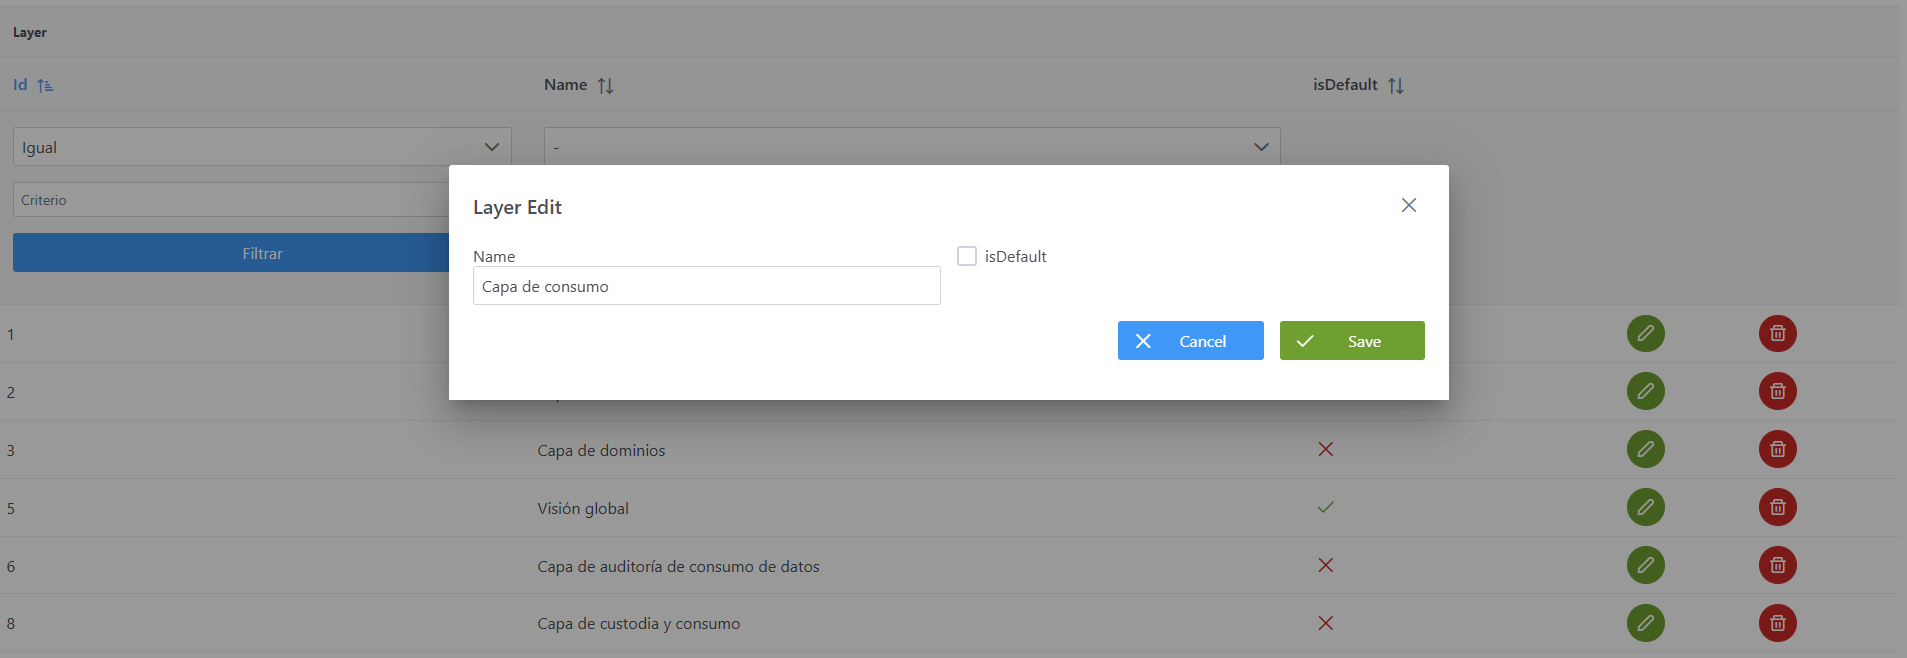Delete the Capa de dominios layer
1907x658 pixels.
(1777, 450)
